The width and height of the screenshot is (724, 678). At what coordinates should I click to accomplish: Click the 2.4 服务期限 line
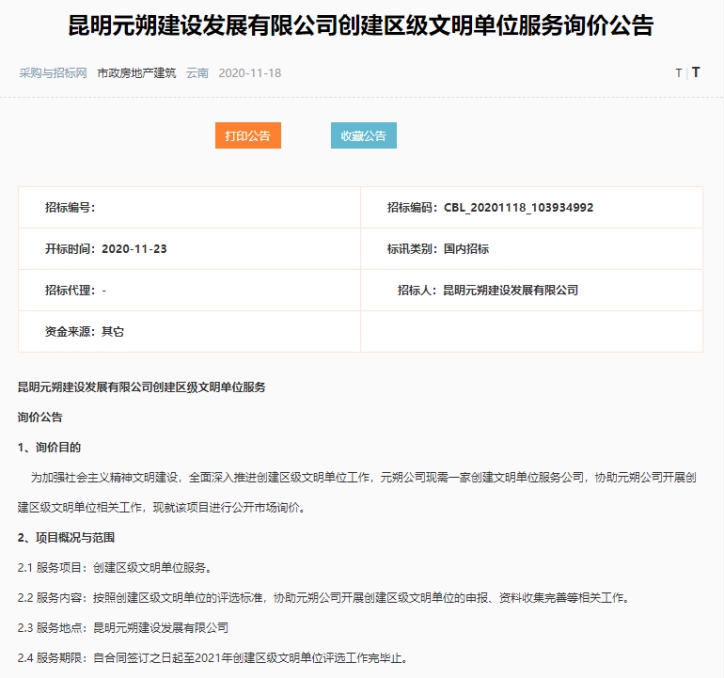coord(212,658)
